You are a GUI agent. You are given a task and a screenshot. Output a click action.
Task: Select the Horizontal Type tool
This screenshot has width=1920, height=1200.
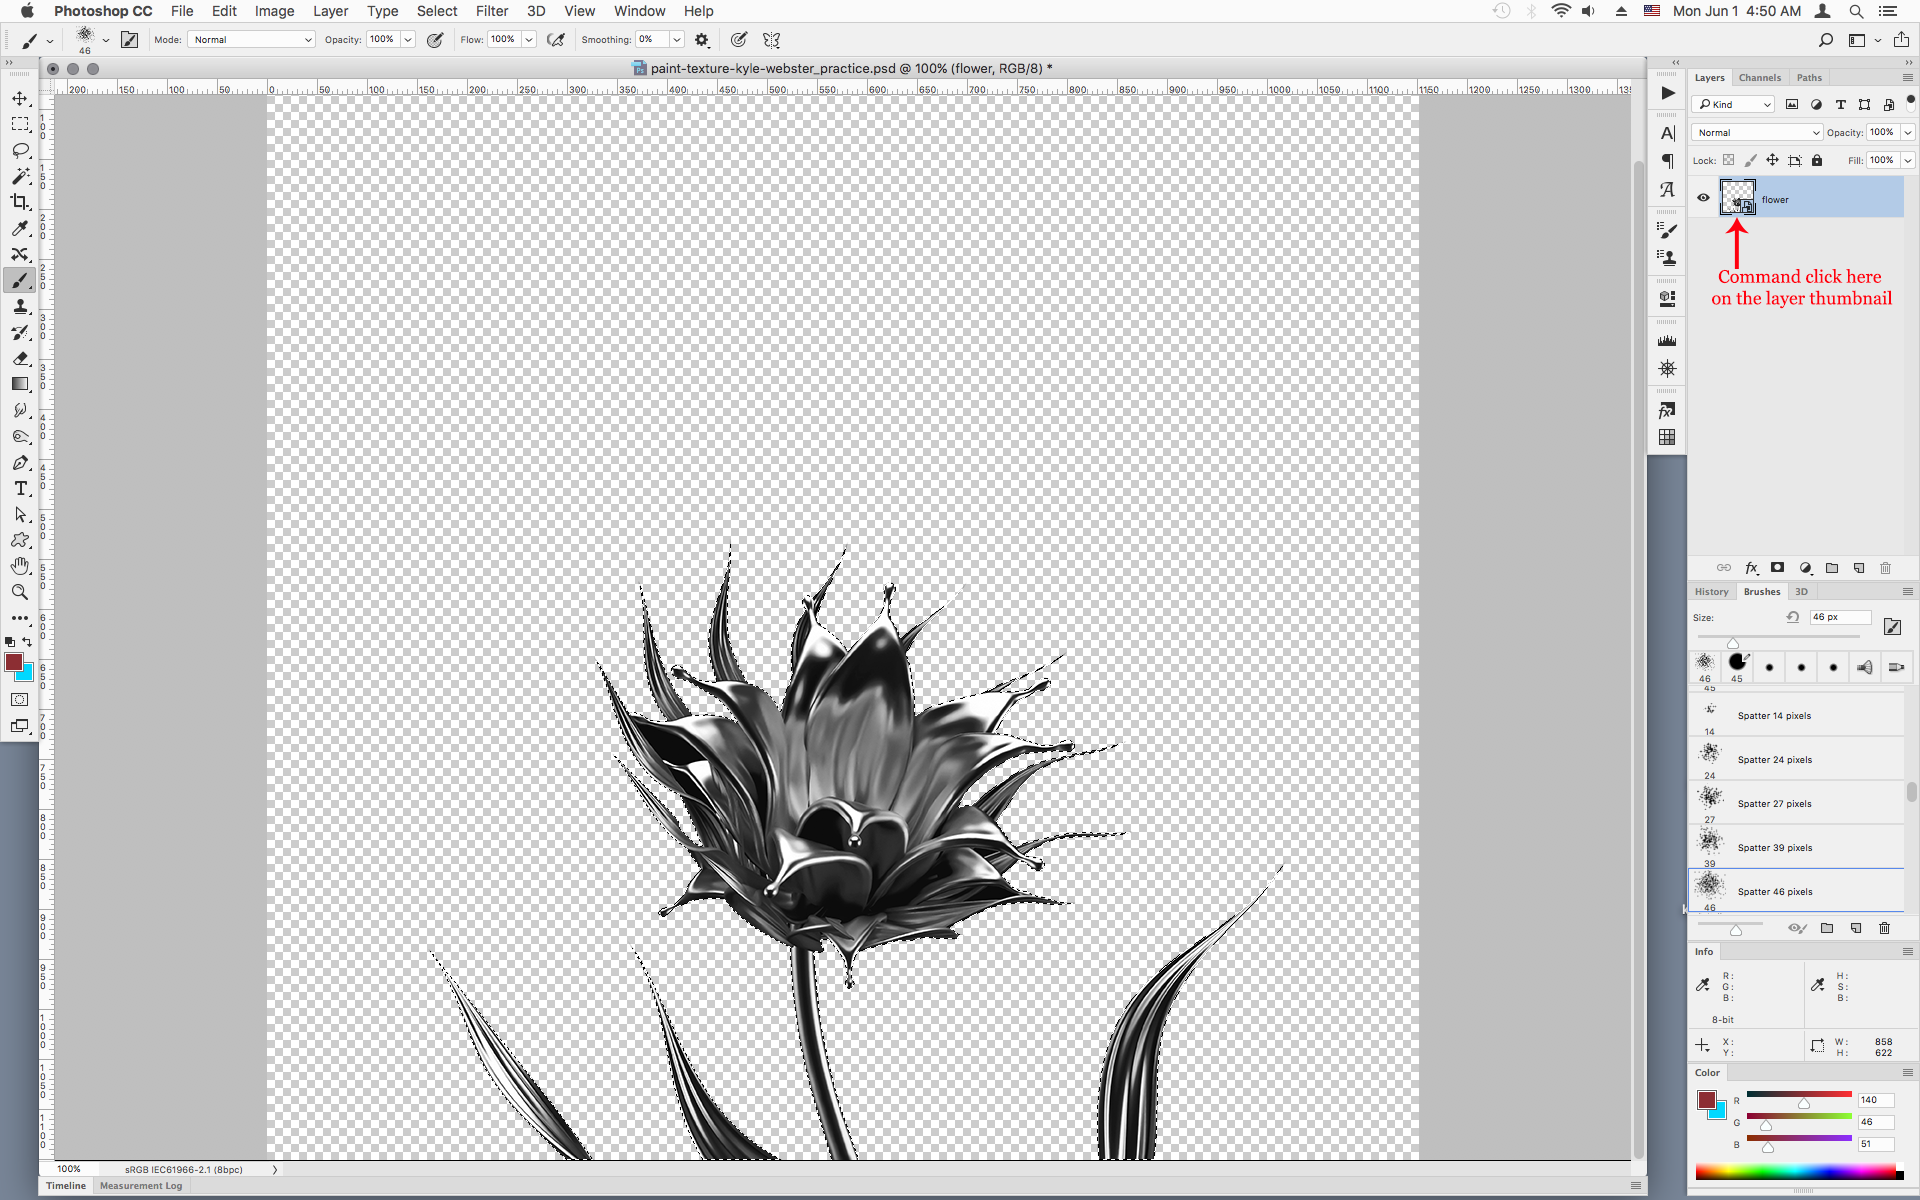click(20, 488)
